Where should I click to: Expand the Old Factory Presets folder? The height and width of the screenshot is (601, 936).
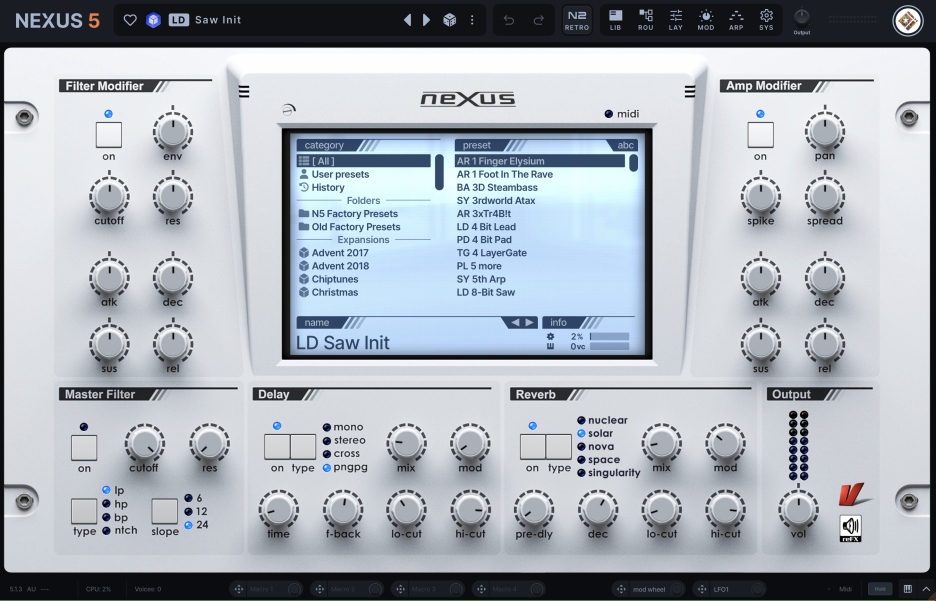pos(364,227)
